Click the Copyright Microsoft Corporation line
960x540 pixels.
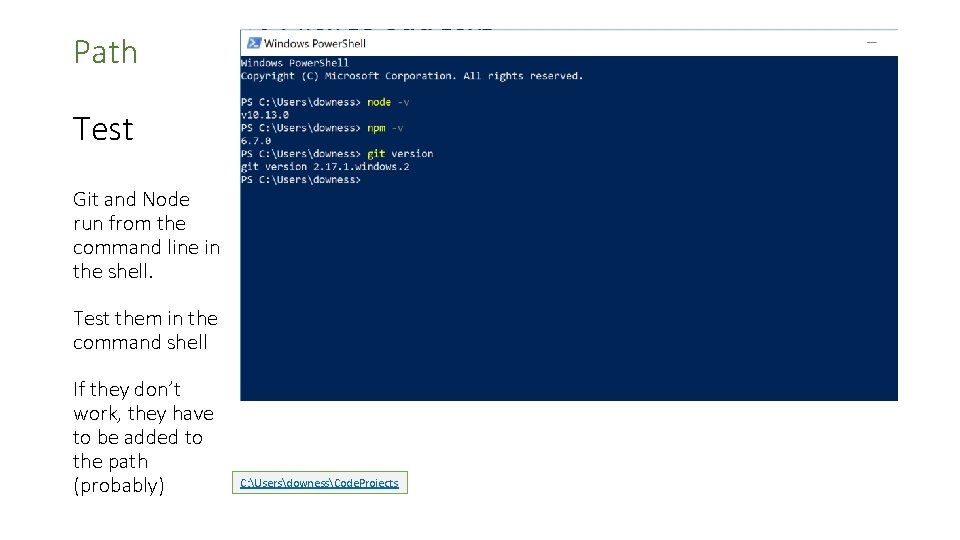(x=411, y=76)
